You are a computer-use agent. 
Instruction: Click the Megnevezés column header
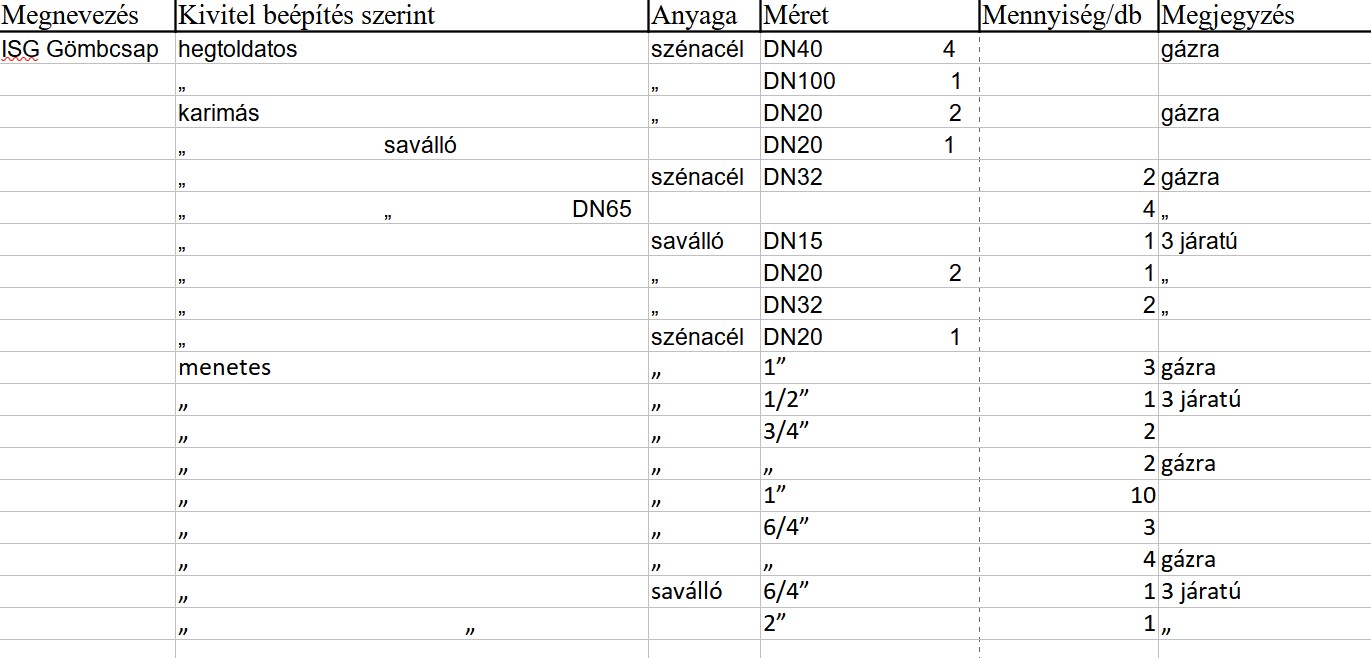click(x=70, y=16)
